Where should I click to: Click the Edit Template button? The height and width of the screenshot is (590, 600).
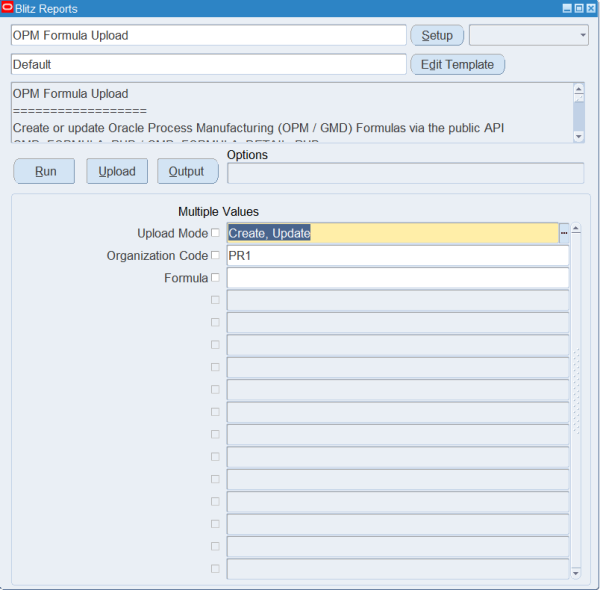tap(457, 64)
